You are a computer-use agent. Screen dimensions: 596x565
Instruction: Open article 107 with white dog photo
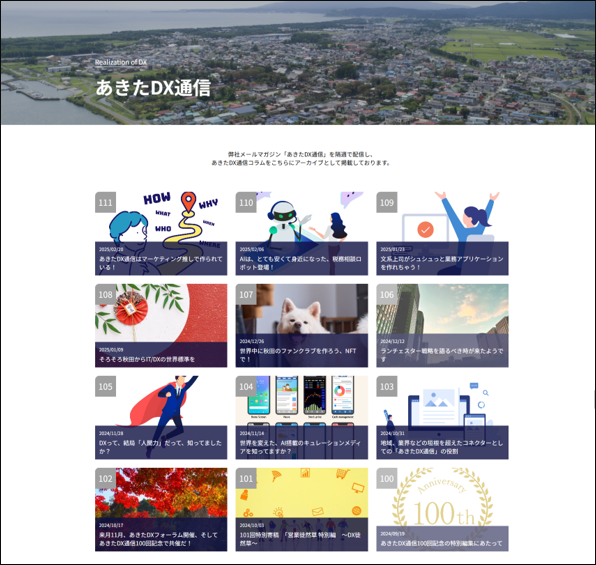tap(301, 325)
